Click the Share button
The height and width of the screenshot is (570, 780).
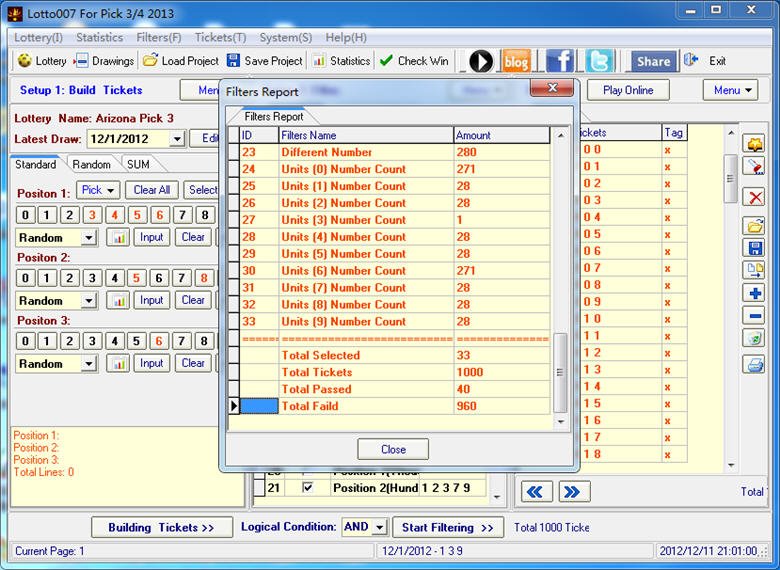pyautogui.click(x=653, y=61)
